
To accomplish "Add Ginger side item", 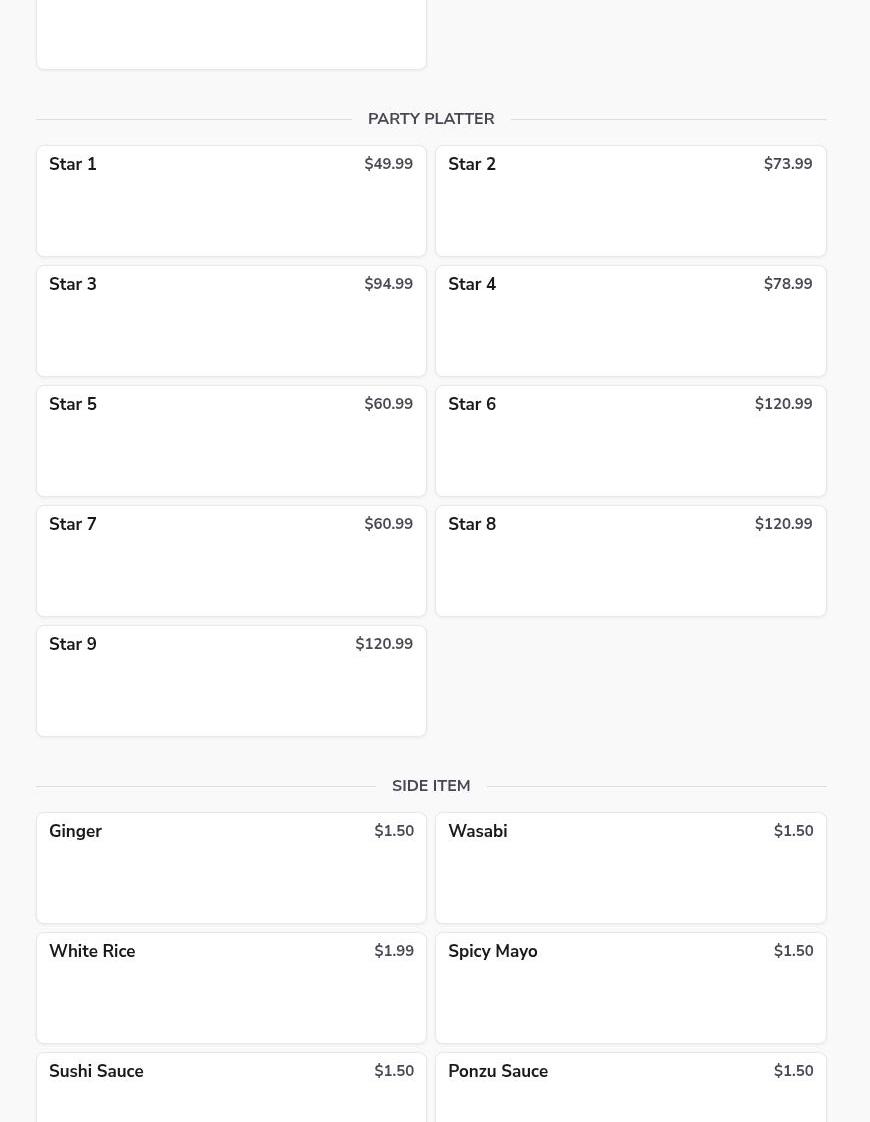I will 231,868.
